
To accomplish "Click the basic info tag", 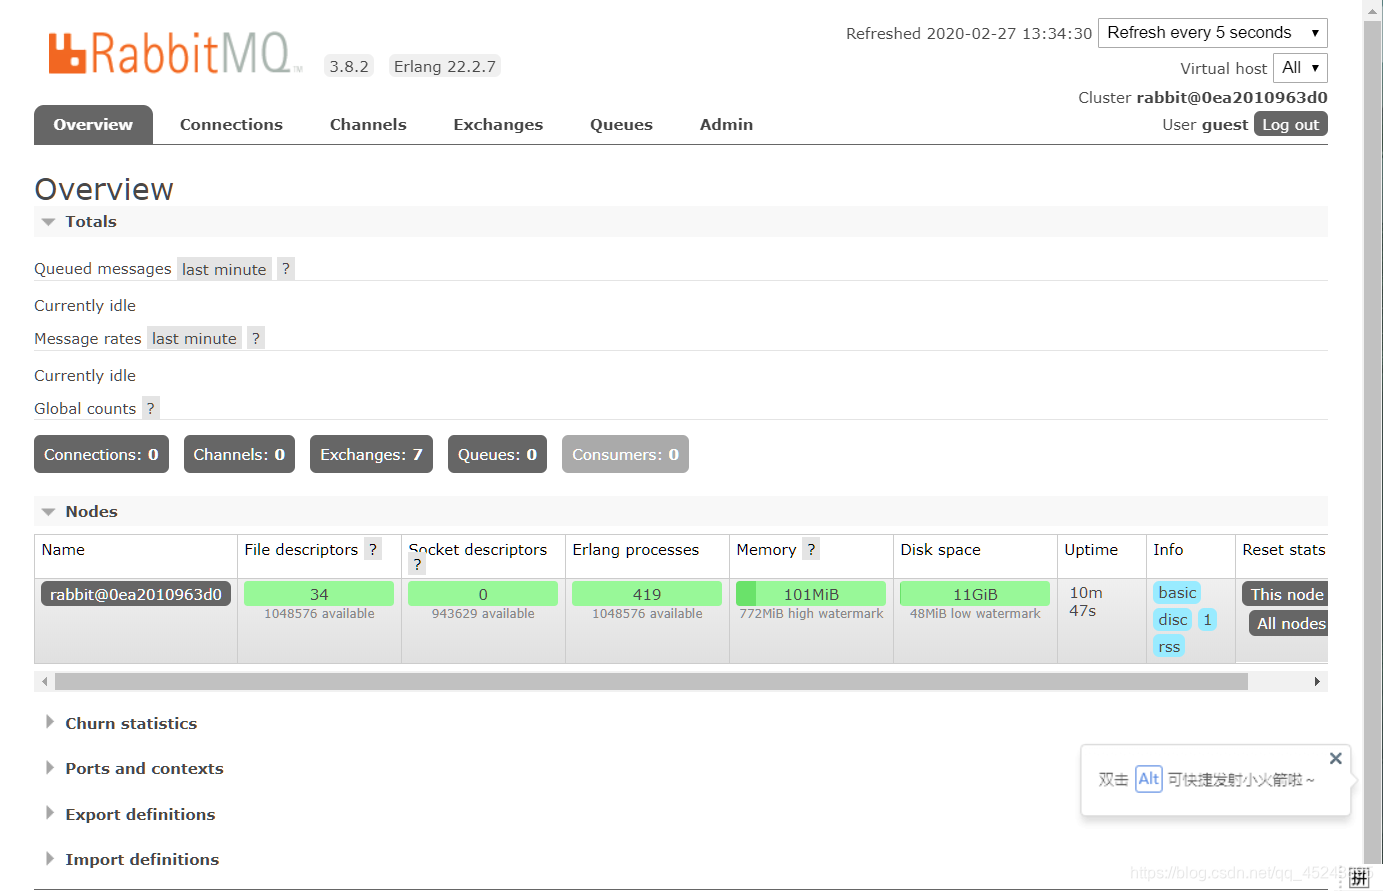I will (x=1177, y=593).
